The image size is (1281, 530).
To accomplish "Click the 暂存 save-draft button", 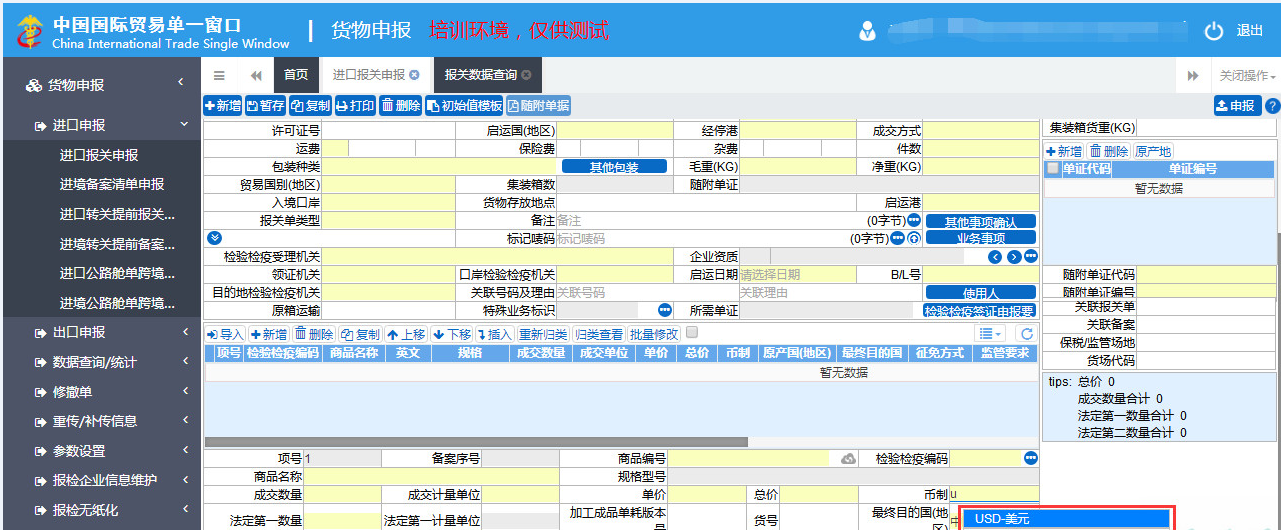I will 266,105.
